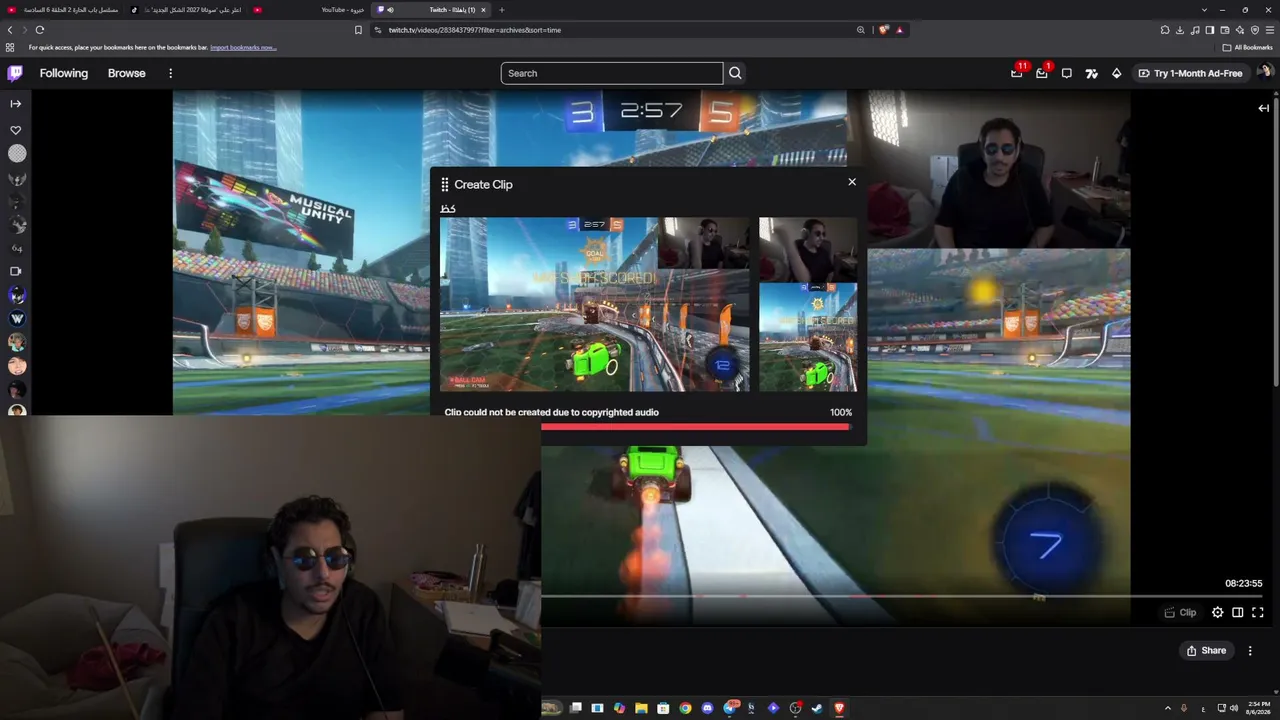Open the user avatar menu
The width and height of the screenshot is (1280, 720).
(x=1264, y=73)
